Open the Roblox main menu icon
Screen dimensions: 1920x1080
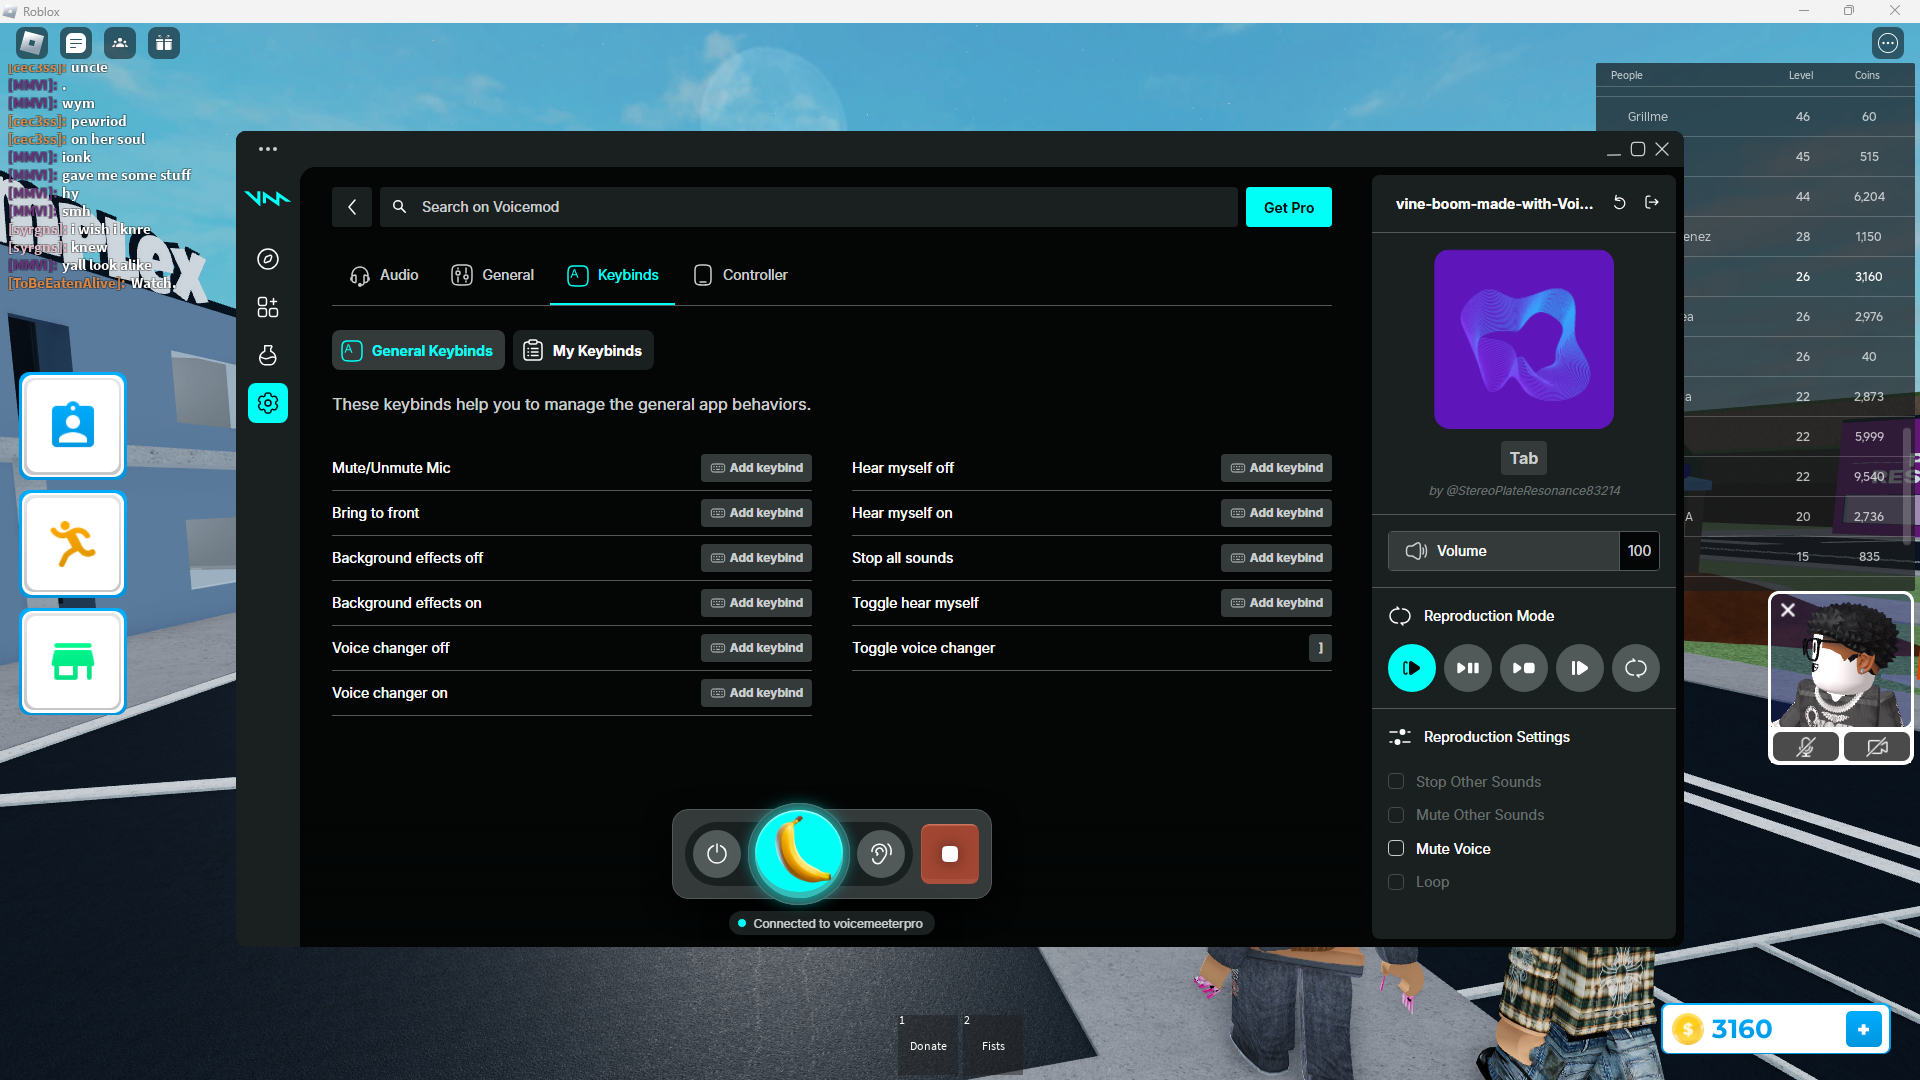coord(32,43)
